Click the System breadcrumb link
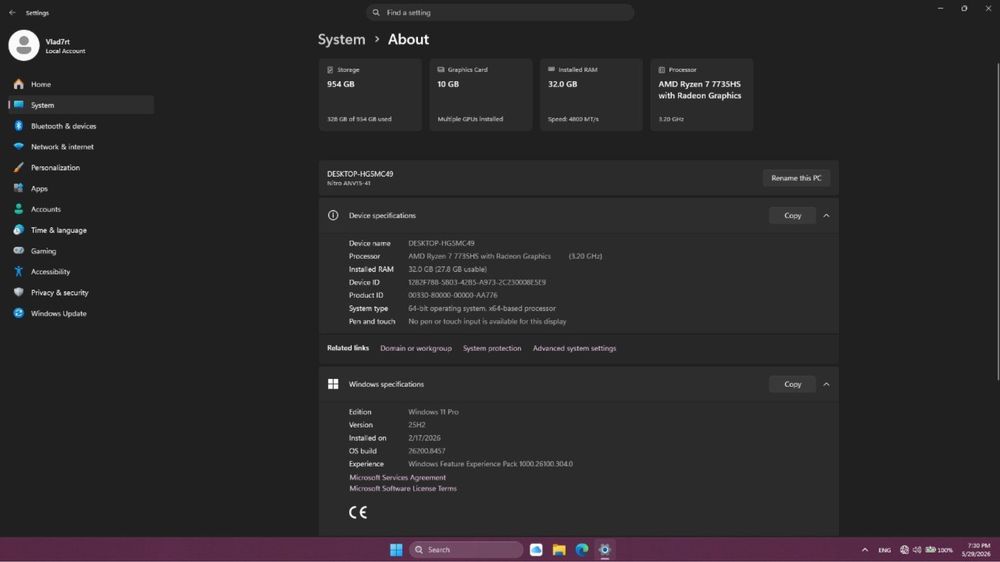Image resolution: width=1000 pixels, height=562 pixels. pos(342,40)
